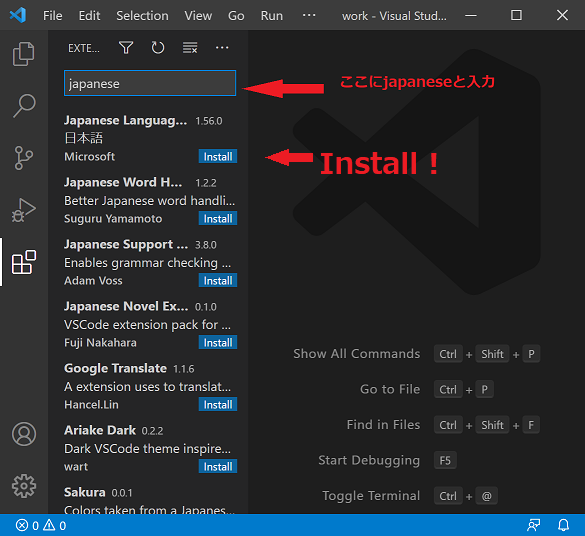Open the File menu
This screenshot has width=585, height=536.
(53, 16)
